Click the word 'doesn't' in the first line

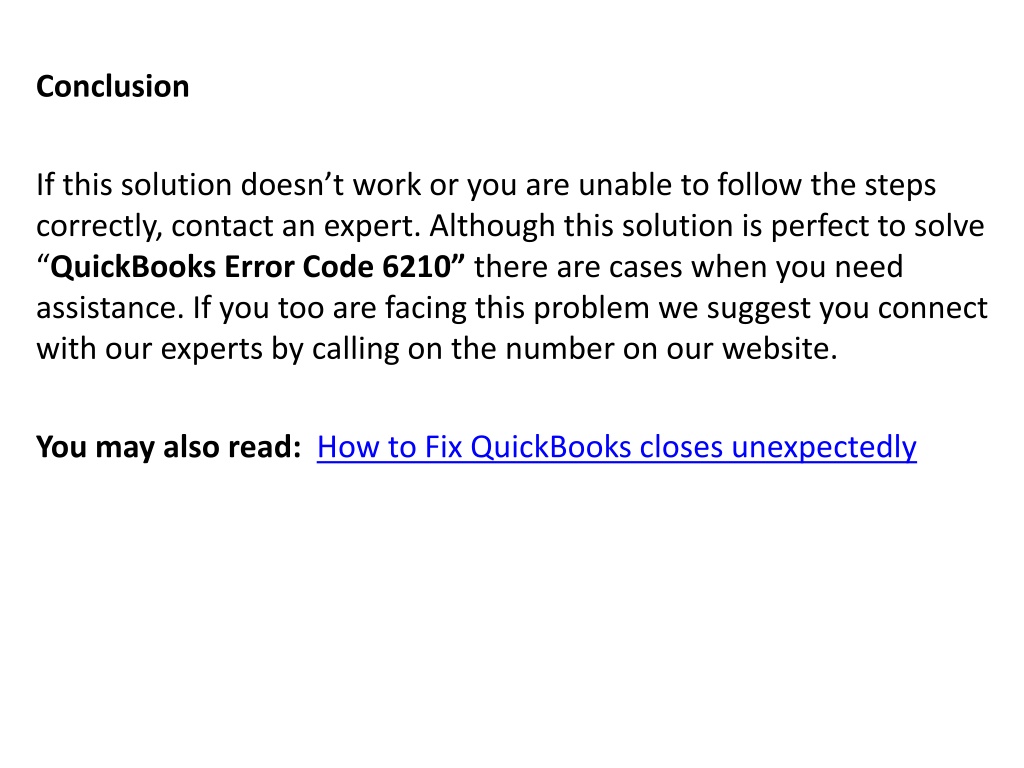292,185
